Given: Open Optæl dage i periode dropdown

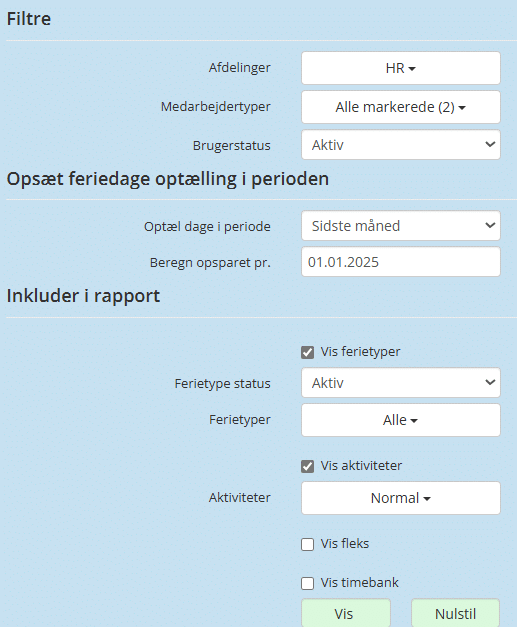Looking at the screenshot, I should click(401, 226).
